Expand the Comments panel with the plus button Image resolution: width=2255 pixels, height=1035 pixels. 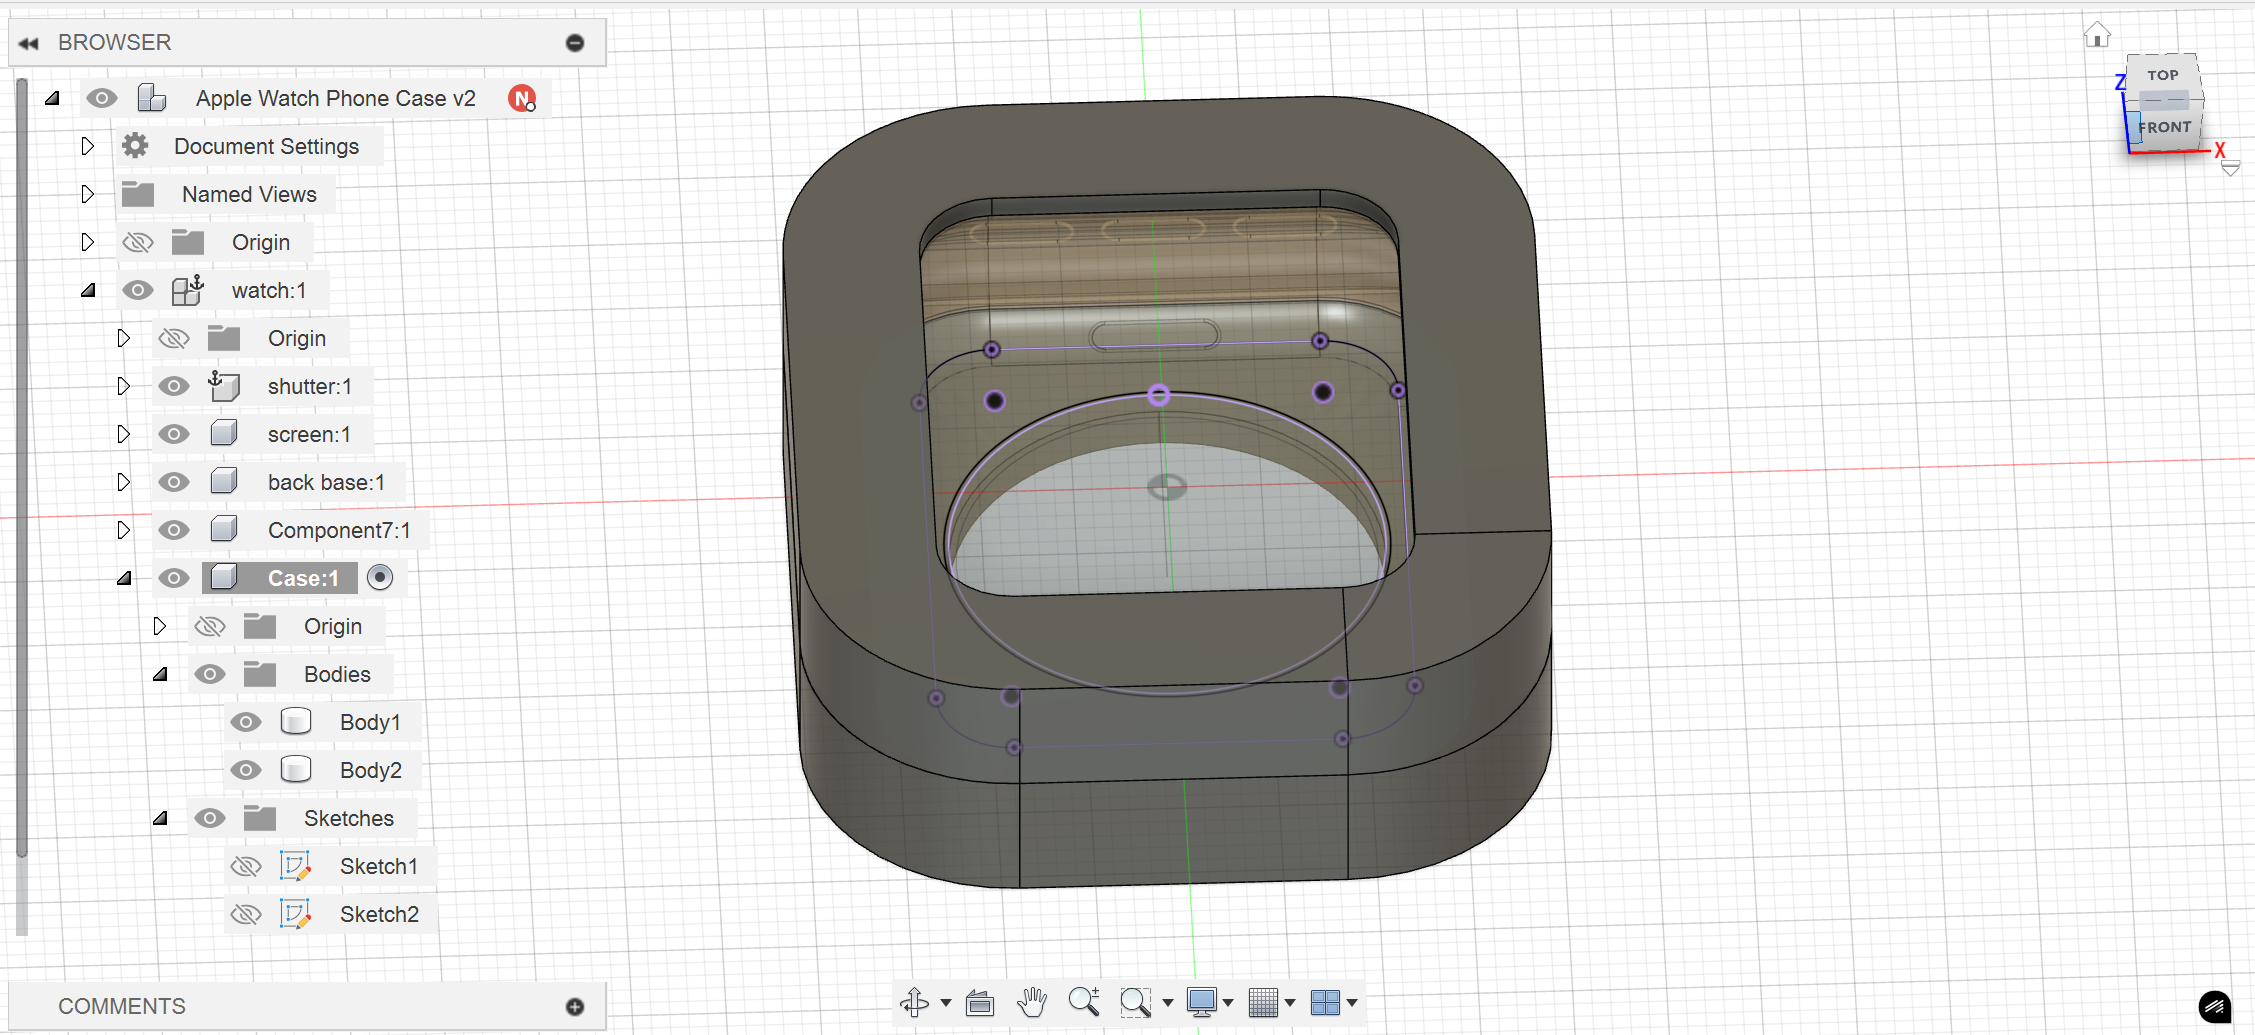click(x=575, y=1007)
